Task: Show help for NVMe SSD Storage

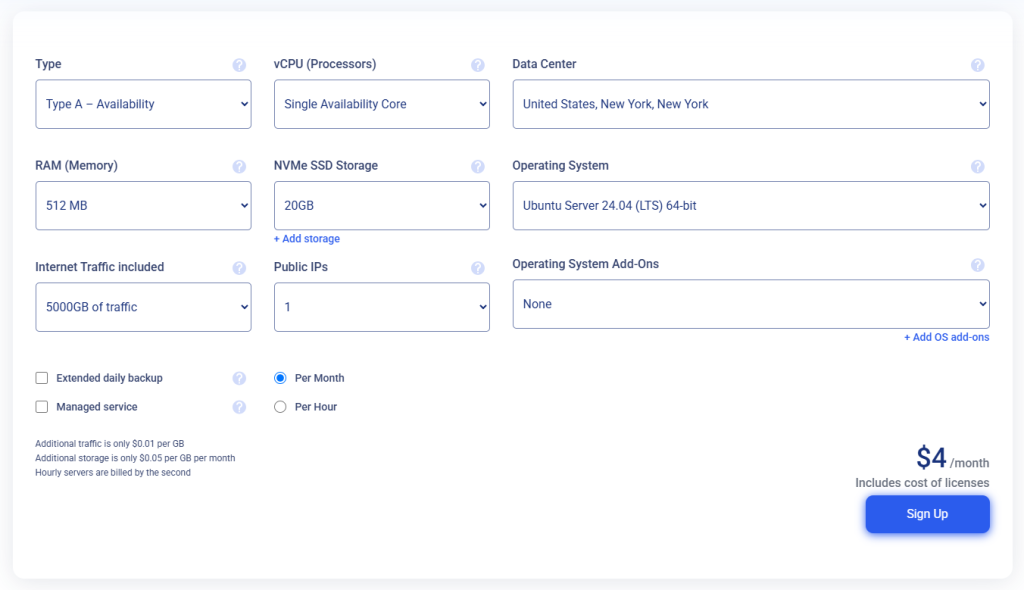Action: 477,167
